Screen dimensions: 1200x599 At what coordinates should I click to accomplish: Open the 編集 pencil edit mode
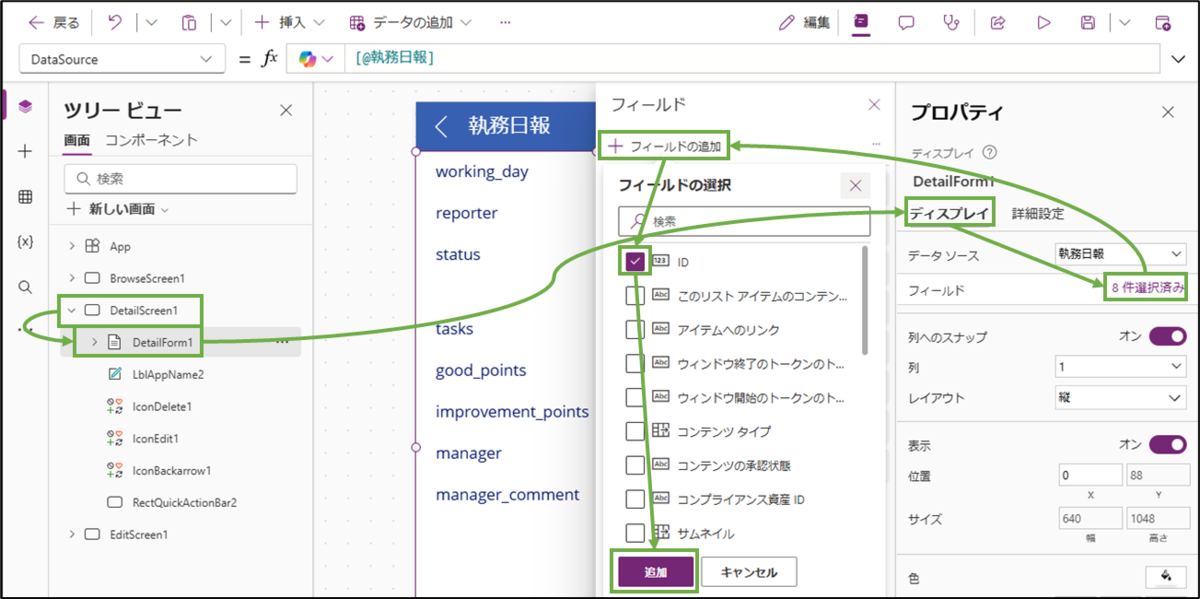click(805, 22)
